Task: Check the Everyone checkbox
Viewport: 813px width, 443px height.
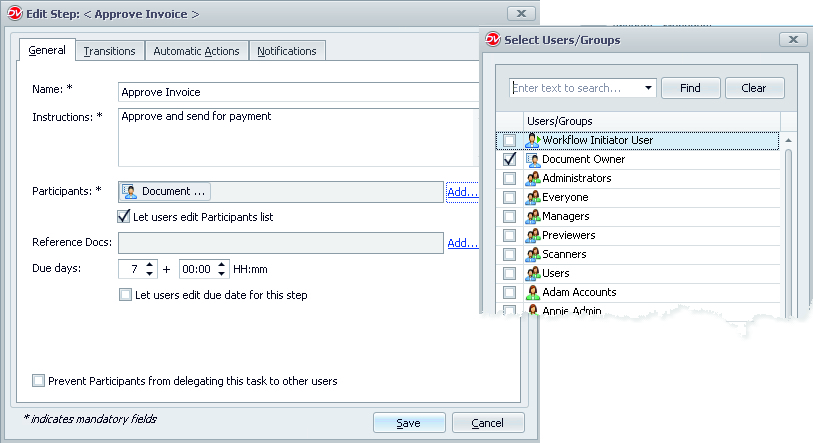Action: click(510, 198)
